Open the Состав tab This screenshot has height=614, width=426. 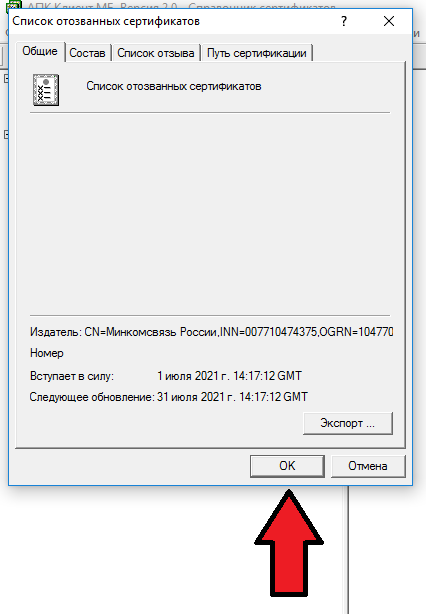click(87, 53)
